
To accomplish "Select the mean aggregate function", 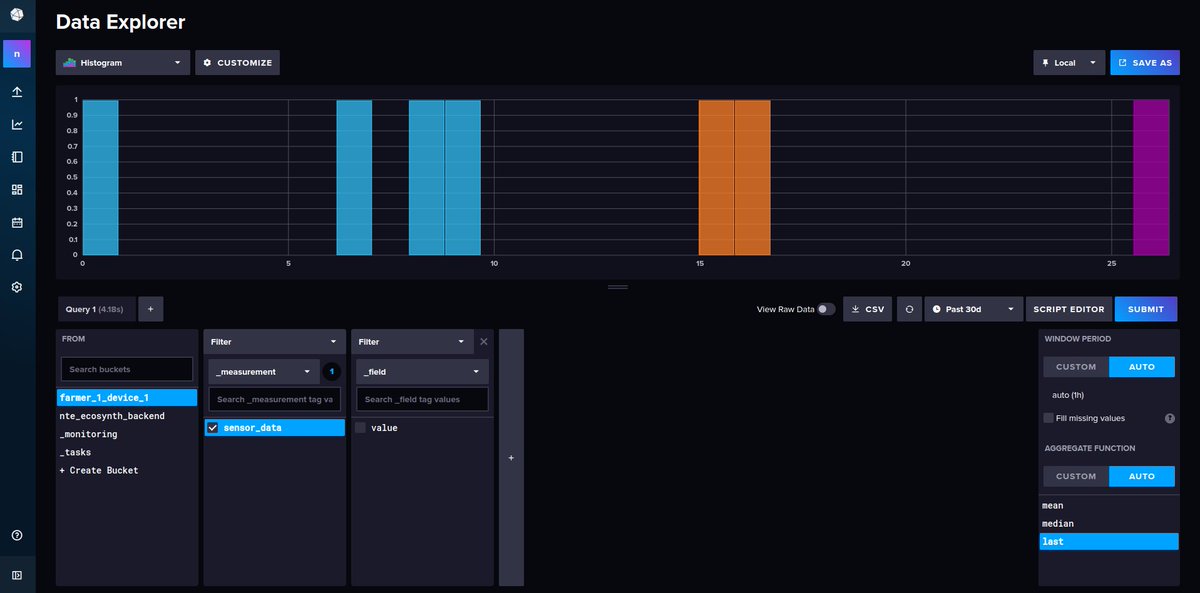I will point(1109,506).
